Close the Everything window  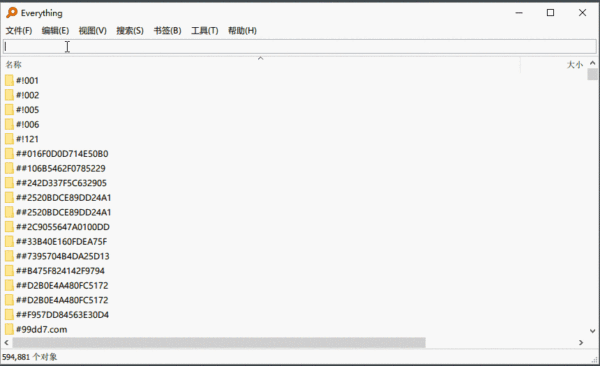tap(582, 13)
